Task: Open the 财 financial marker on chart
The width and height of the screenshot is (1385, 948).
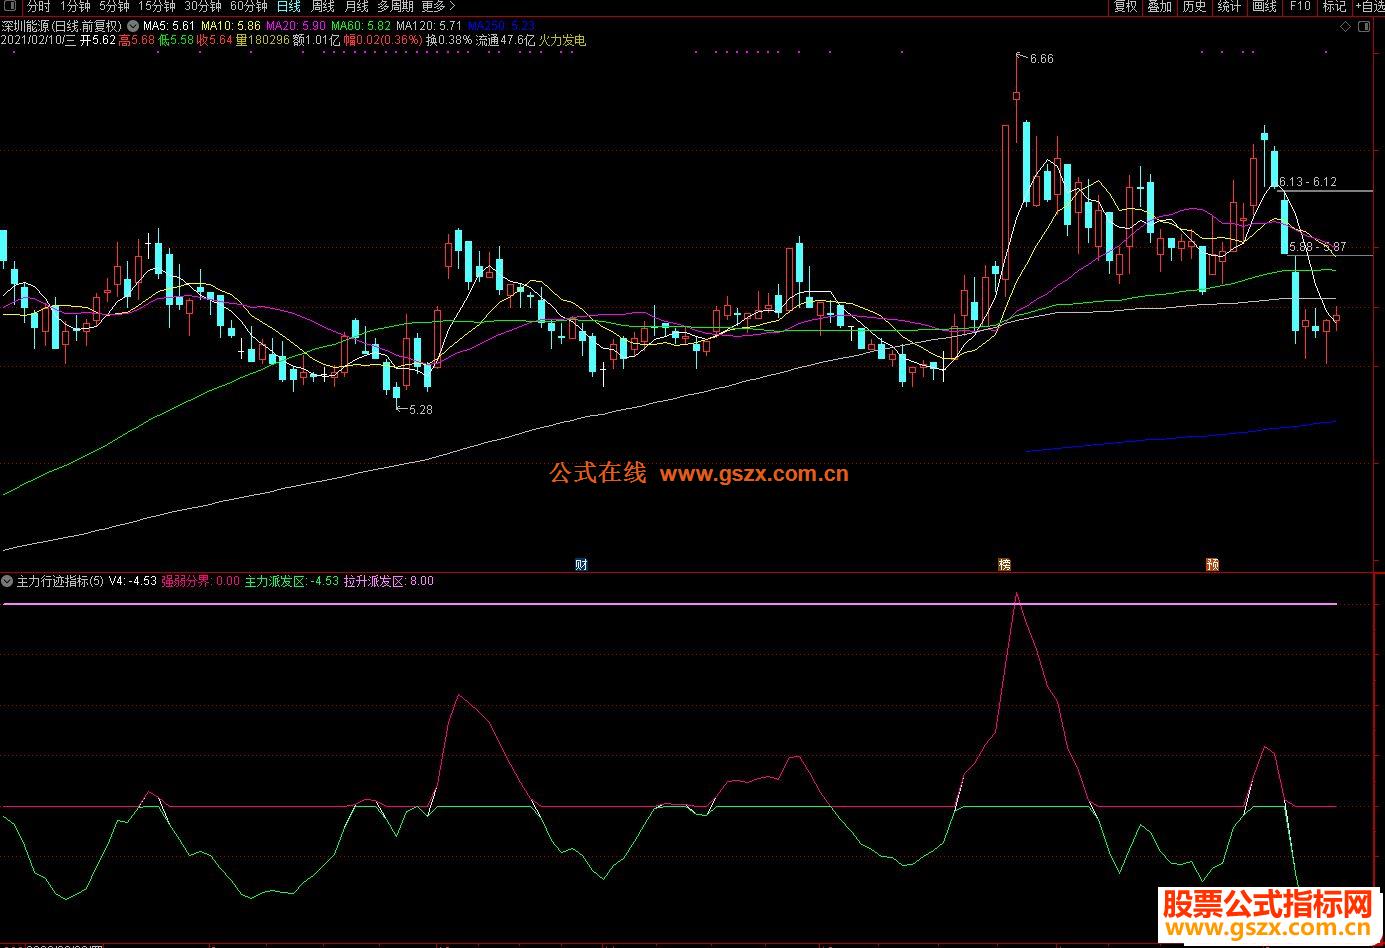Action: tap(581, 565)
